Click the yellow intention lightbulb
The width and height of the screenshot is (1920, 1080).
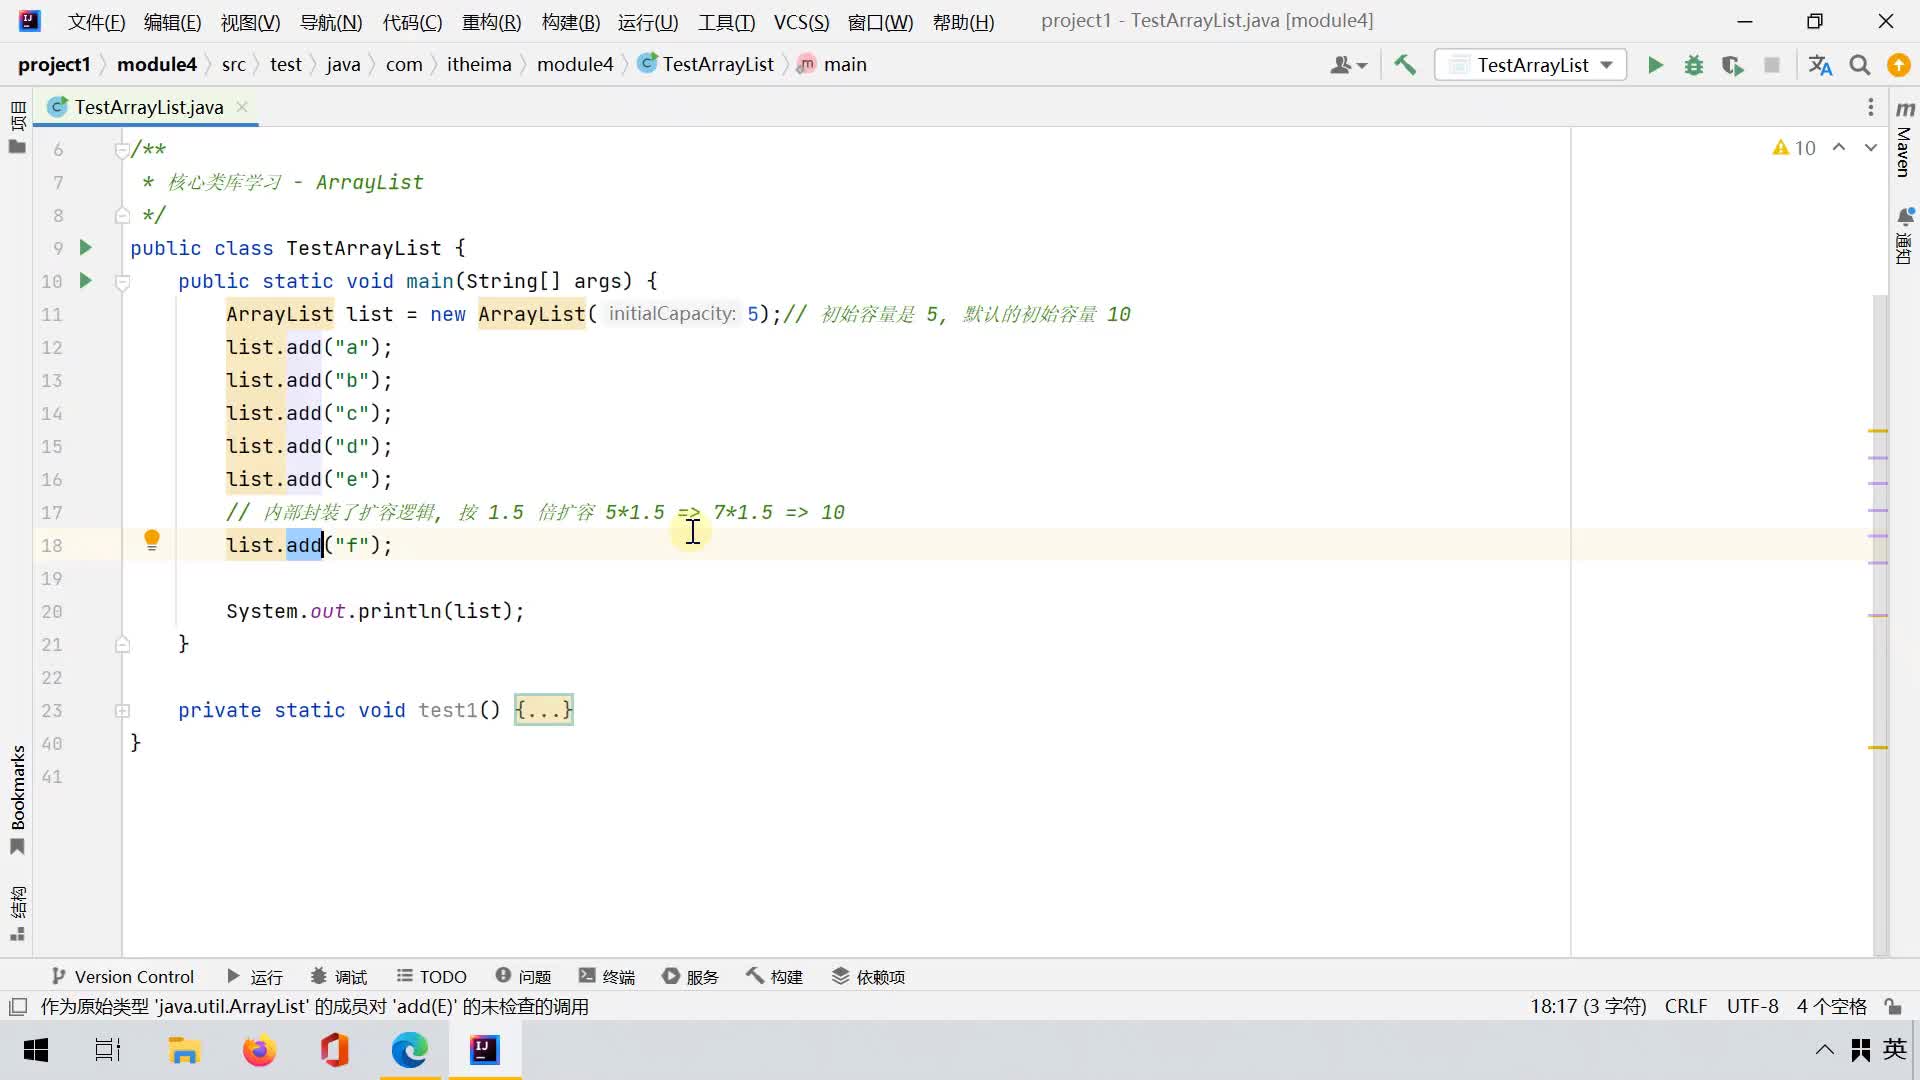tap(152, 541)
